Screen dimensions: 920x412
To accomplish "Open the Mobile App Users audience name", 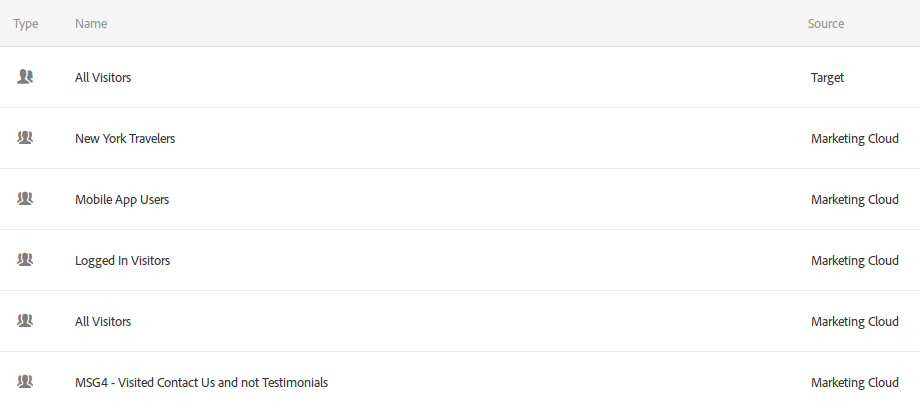I will pyautogui.click(x=122, y=200).
